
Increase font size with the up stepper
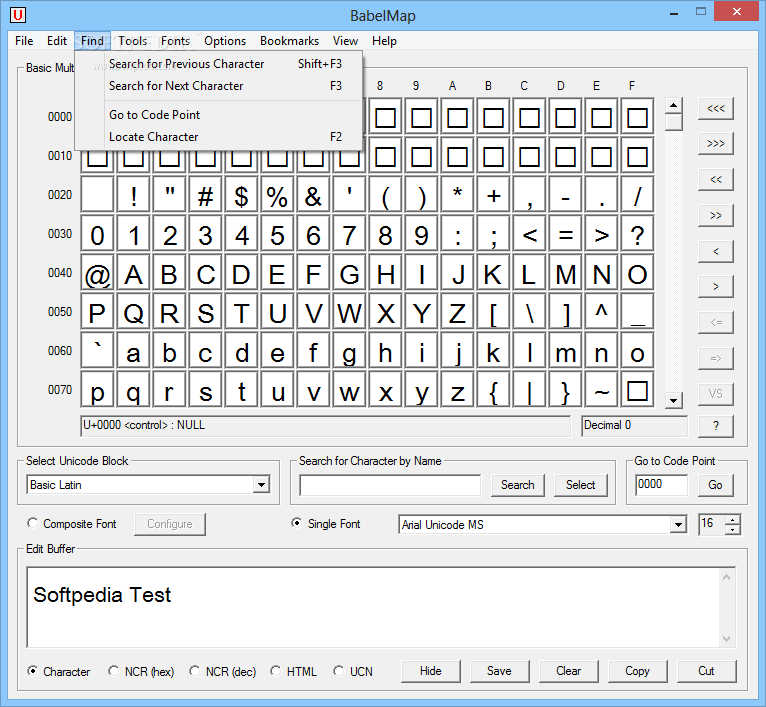pos(732,520)
